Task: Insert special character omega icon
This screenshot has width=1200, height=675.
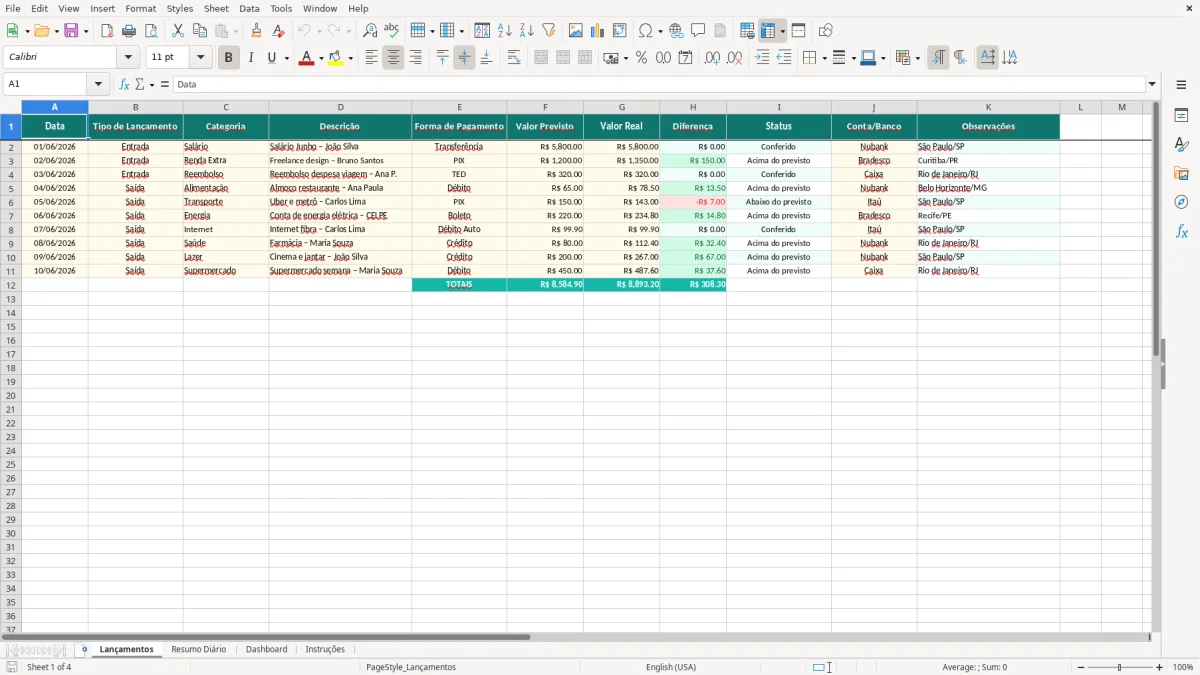Action: [646, 31]
